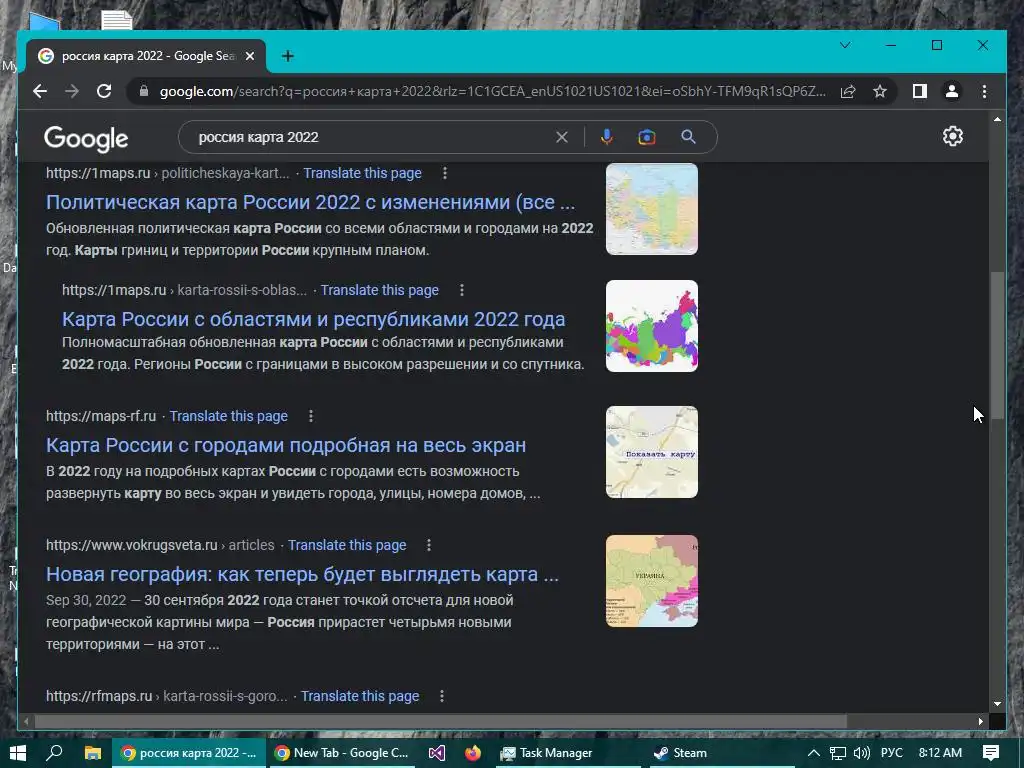Click the scroll up arrow of the page
Screen dimensions: 1024x768
pos(997,120)
